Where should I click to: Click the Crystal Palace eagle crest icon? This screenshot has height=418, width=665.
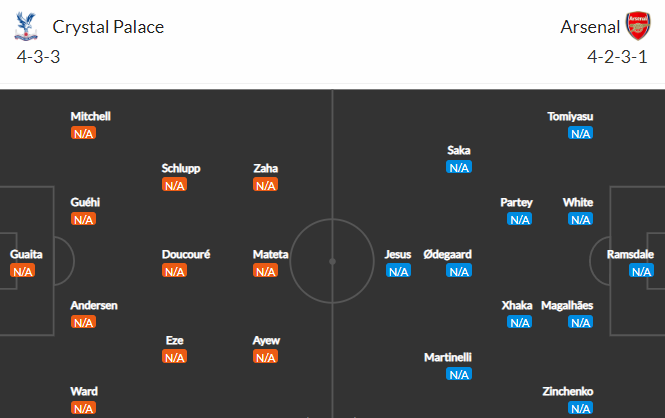tap(26, 26)
